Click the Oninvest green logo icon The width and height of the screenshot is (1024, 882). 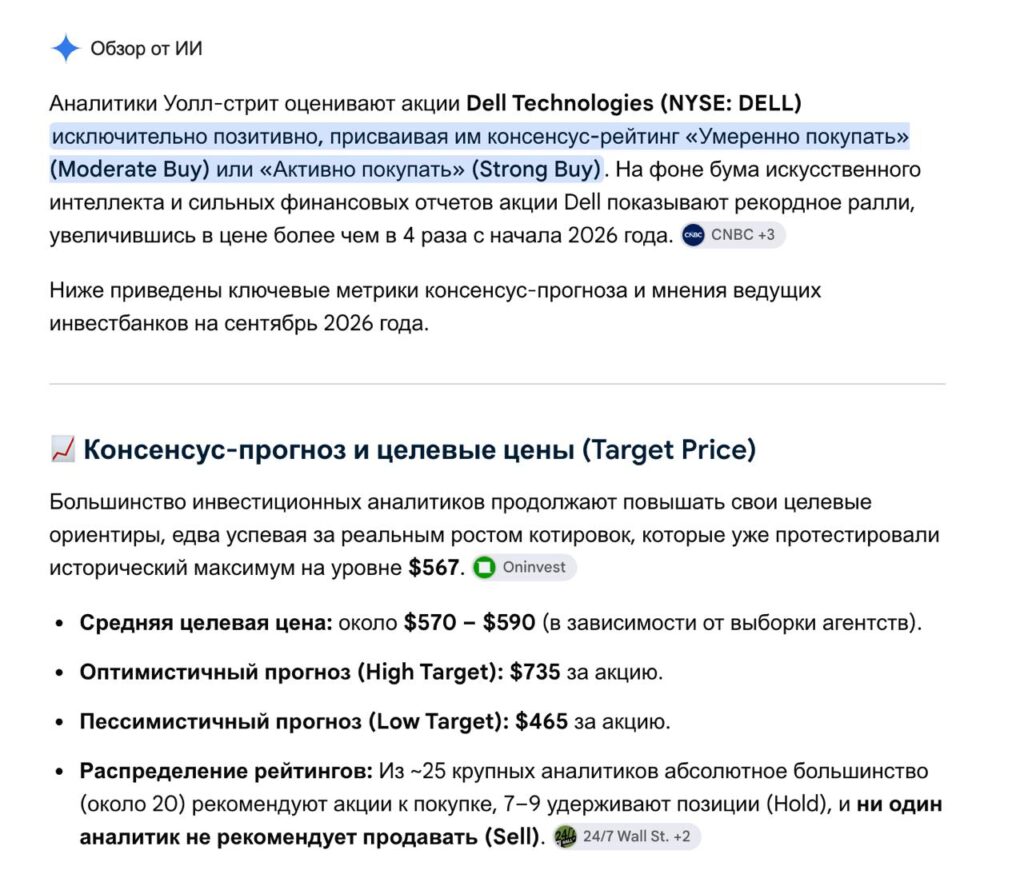(x=484, y=567)
